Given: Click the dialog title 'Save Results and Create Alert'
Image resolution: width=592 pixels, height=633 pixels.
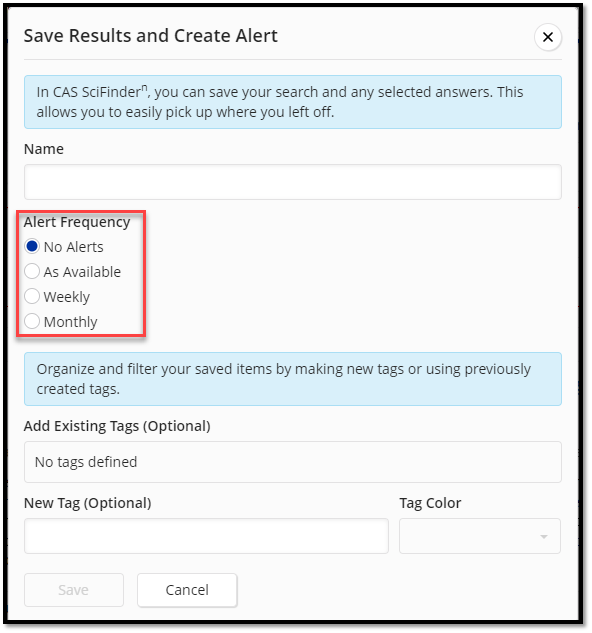Looking at the screenshot, I should tap(151, 36).
